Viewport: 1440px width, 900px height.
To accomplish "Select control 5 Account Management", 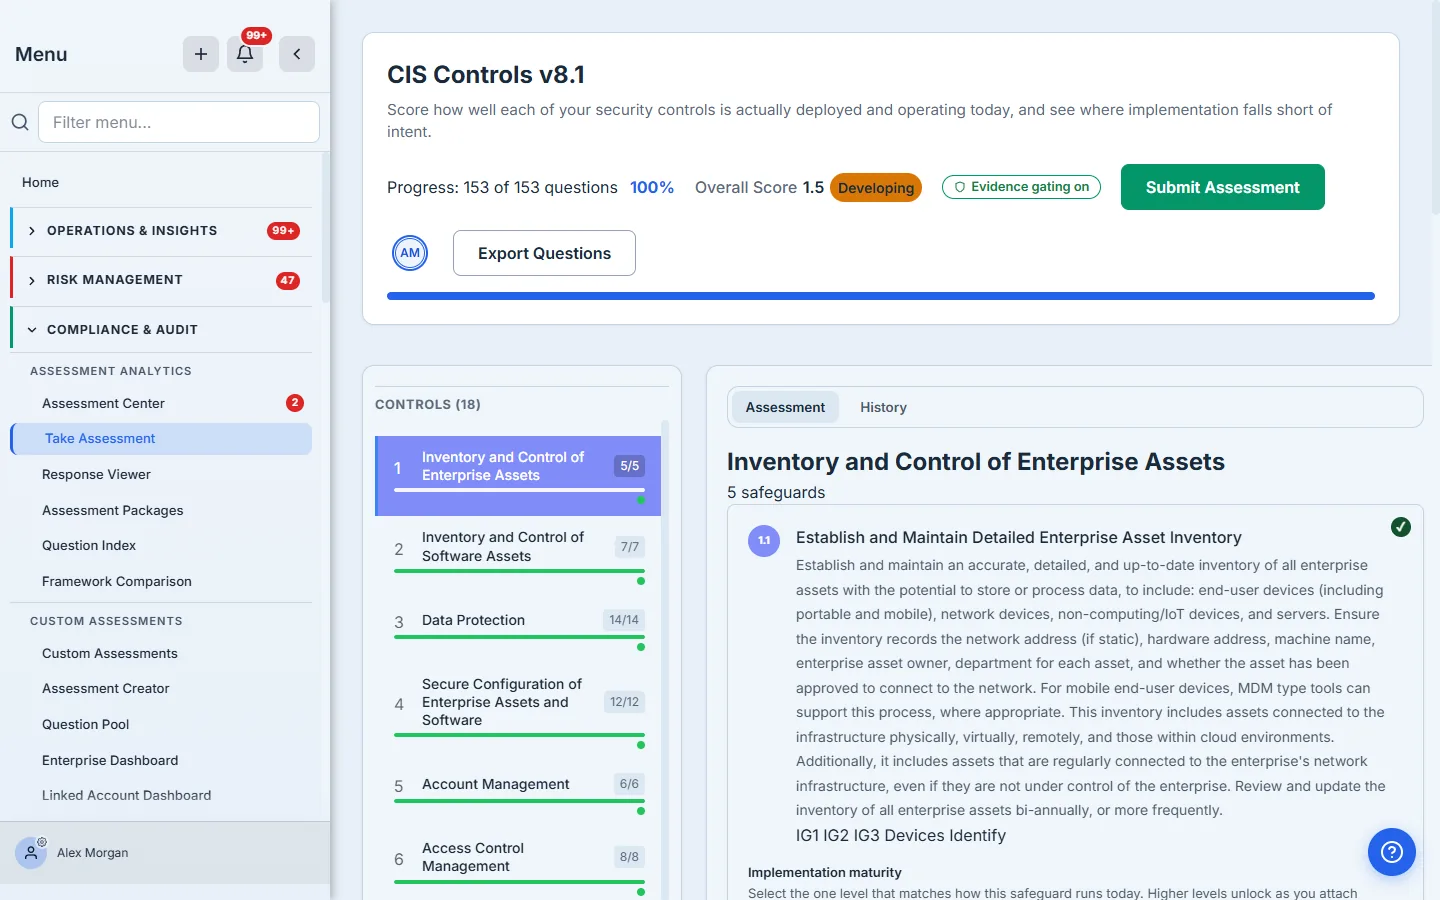I will (x=518, y=793).
